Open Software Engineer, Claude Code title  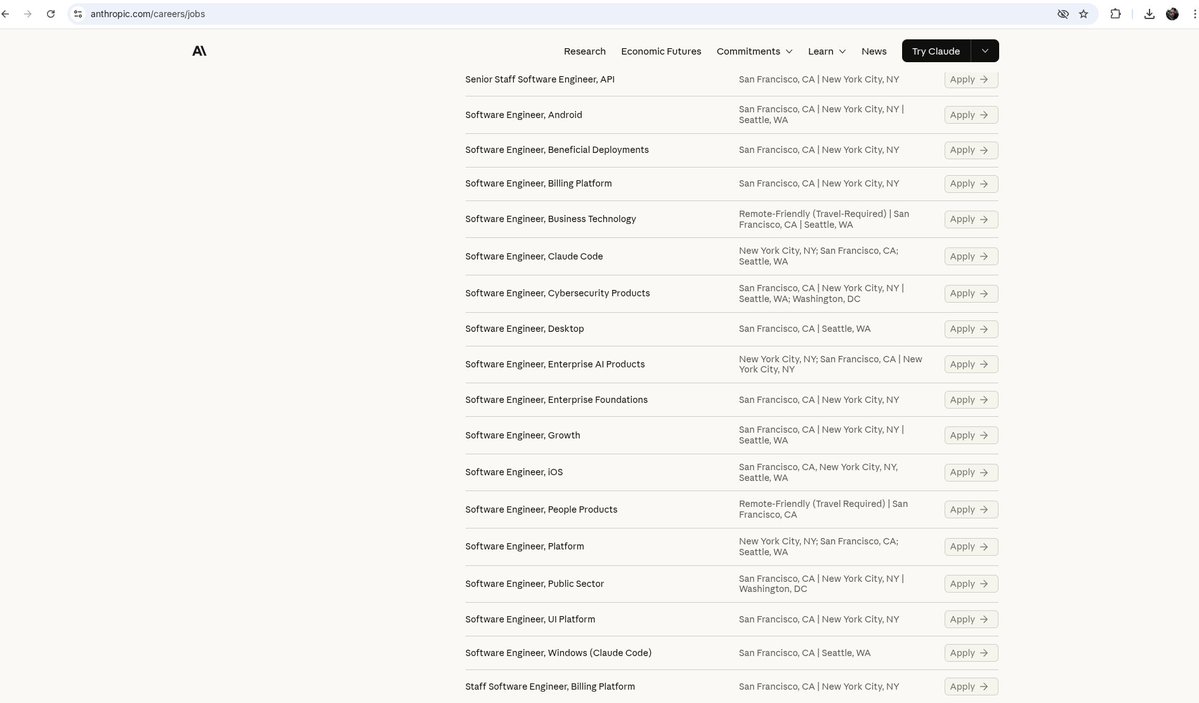534,256
